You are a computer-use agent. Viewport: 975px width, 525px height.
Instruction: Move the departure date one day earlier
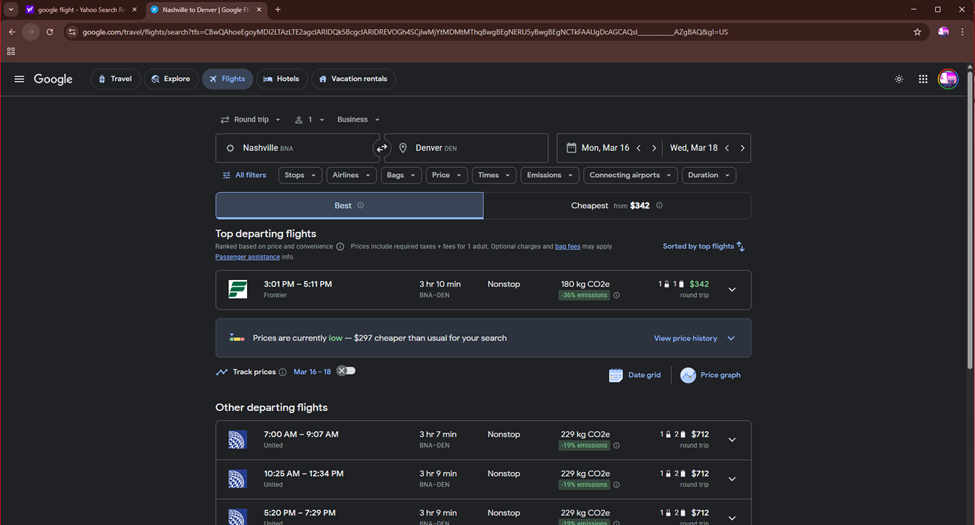(x=639, y=148)
